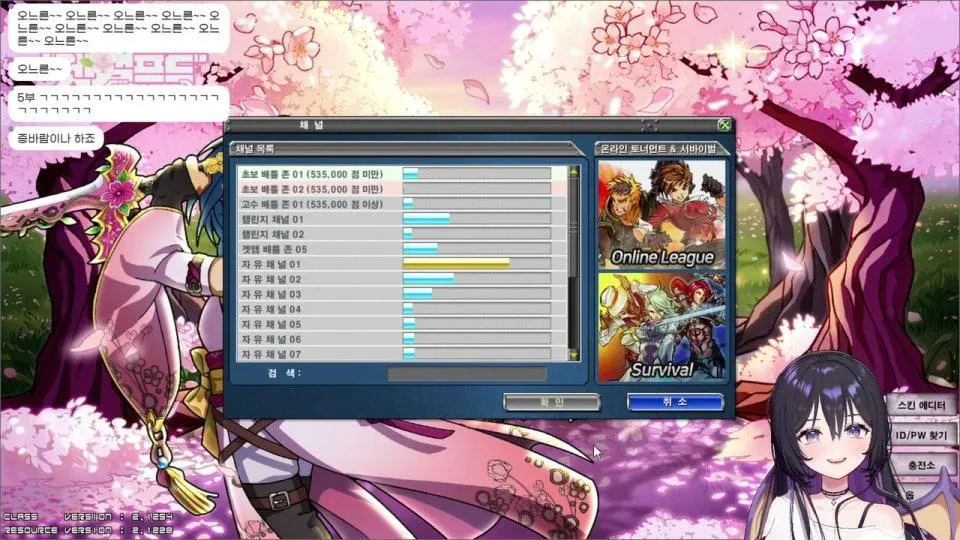Select 자 유 채 널 04 row
Image resolution: width=960 pixels, height=540 pixels.
tap(402, 309)
